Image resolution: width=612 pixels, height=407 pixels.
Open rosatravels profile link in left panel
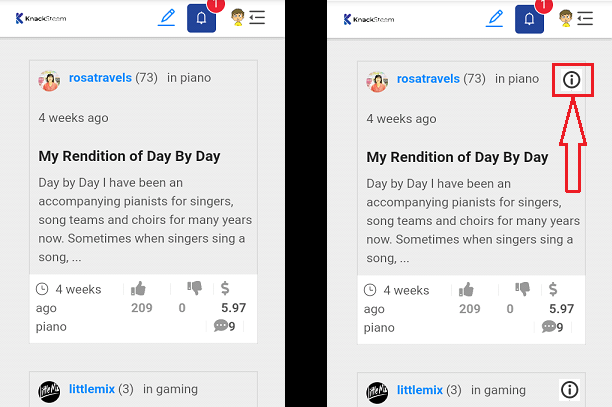click(100, 78)
